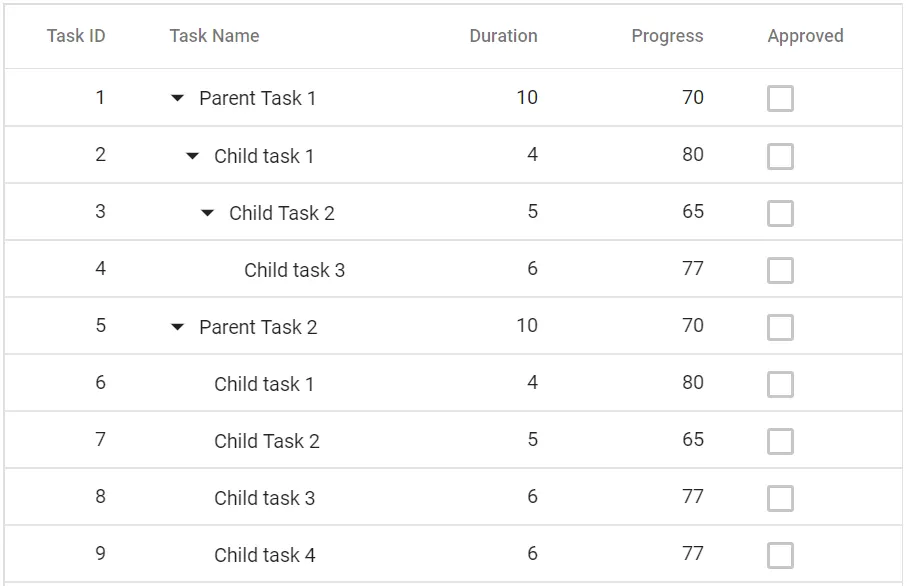The image size is (907, 586).
Task: Approve Child task 4 in the last row
Action: [779, 554]
